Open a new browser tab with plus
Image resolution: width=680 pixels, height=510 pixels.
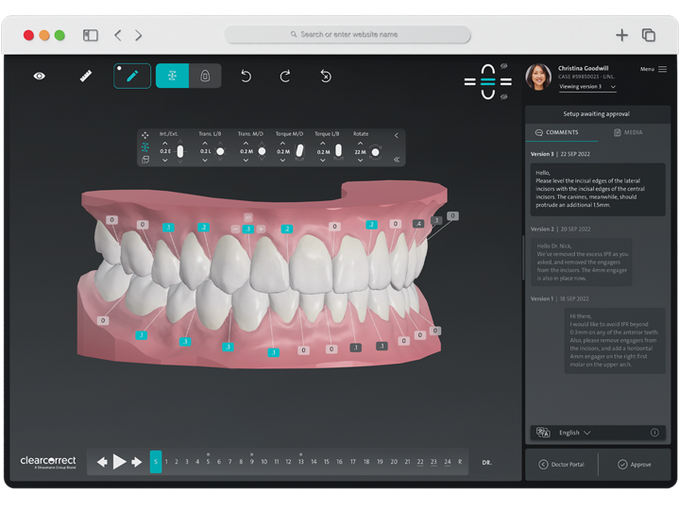(x=621, y=35)
